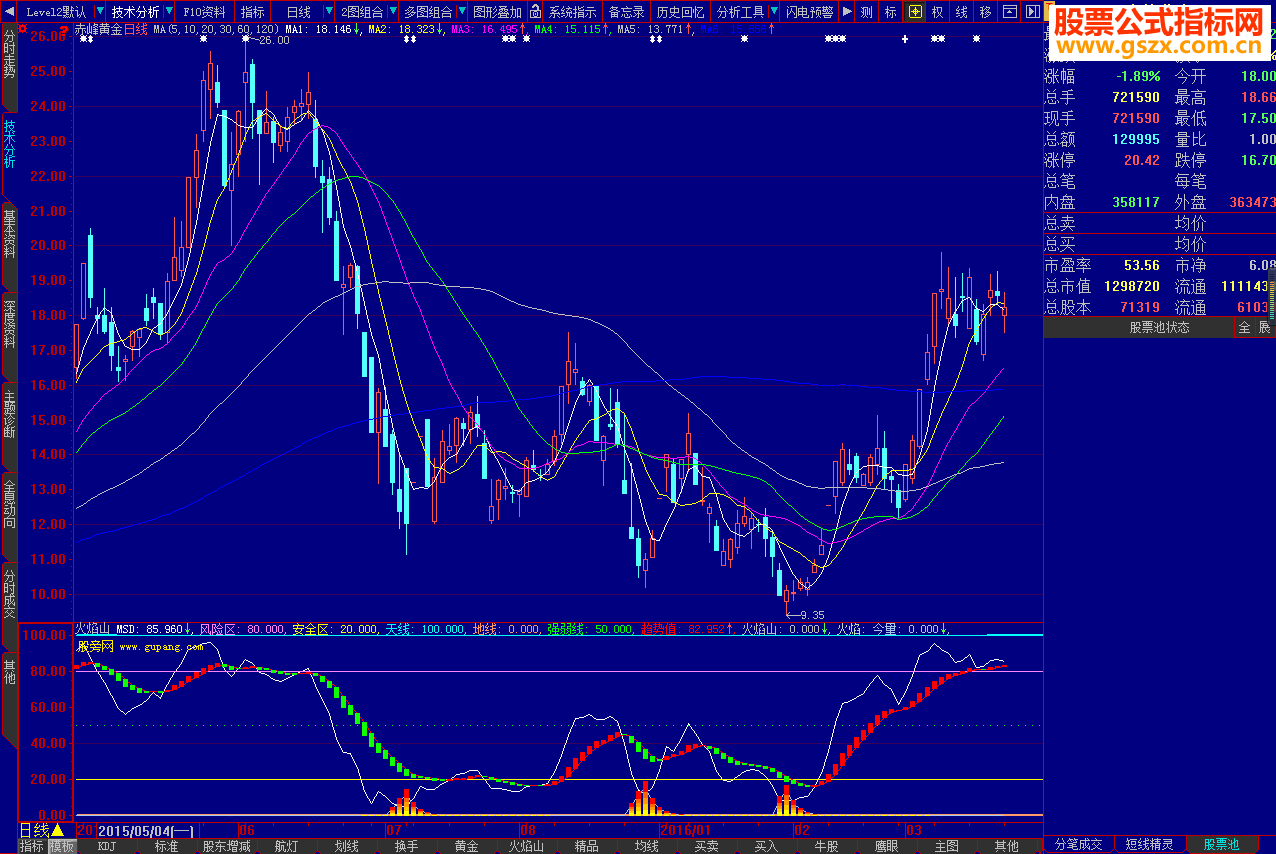Click the skip-to-end sidebar toggle icon
The image size is (1276, 854).
[x=1031, y=12]
